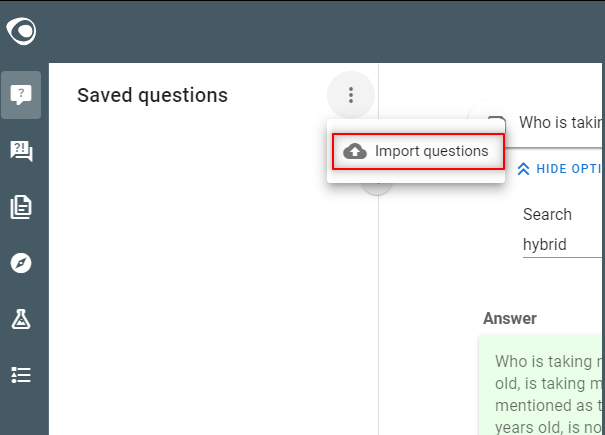Open the documents sidebar icon
The height and width of the screenshot is (435, 605).
pyautogui.click(x=21, y=207)
